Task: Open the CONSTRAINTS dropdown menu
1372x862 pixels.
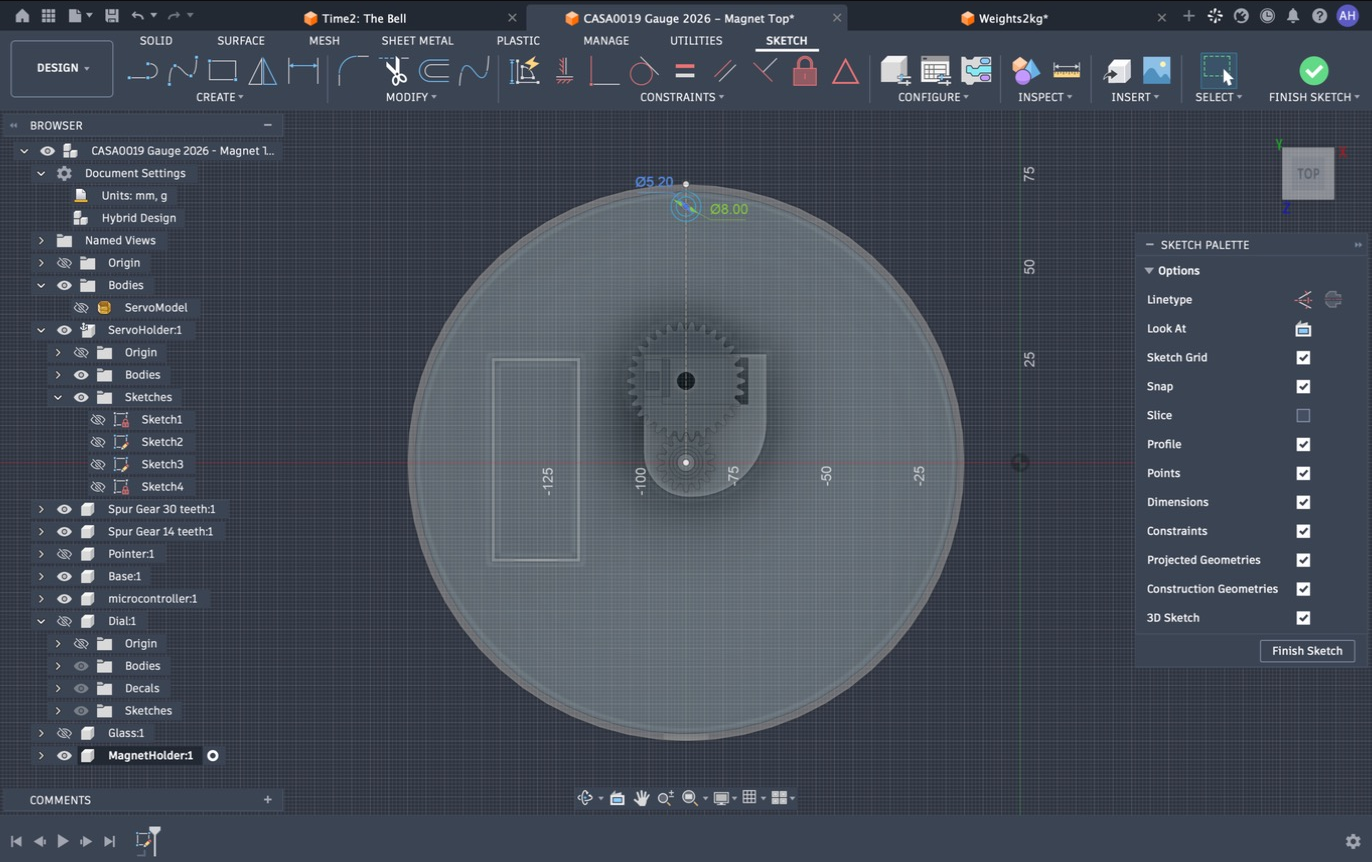Action: (x=682, y=97)
